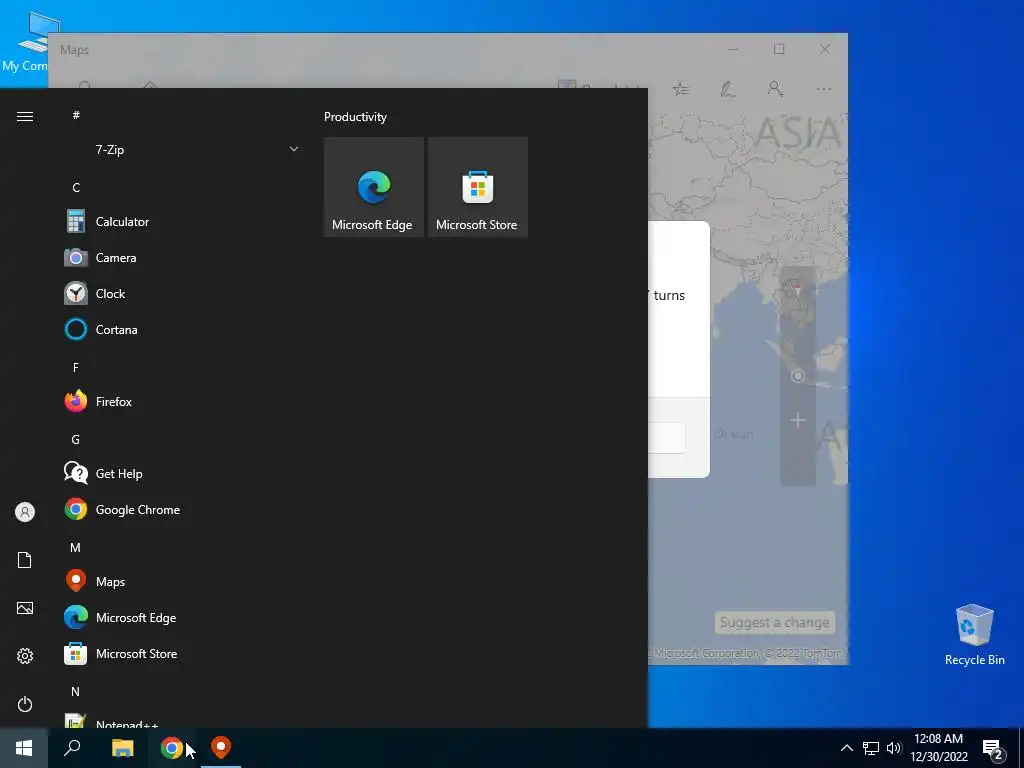Show hidden system tray icons
This screenshot has width=1024, height=768.
(846, 748)
